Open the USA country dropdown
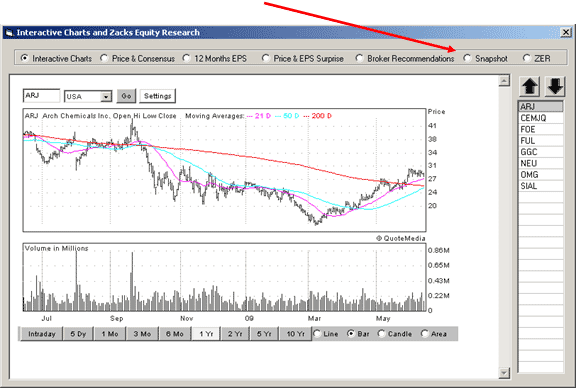This screenshot has height=388, width=576. tap(106, 97)
